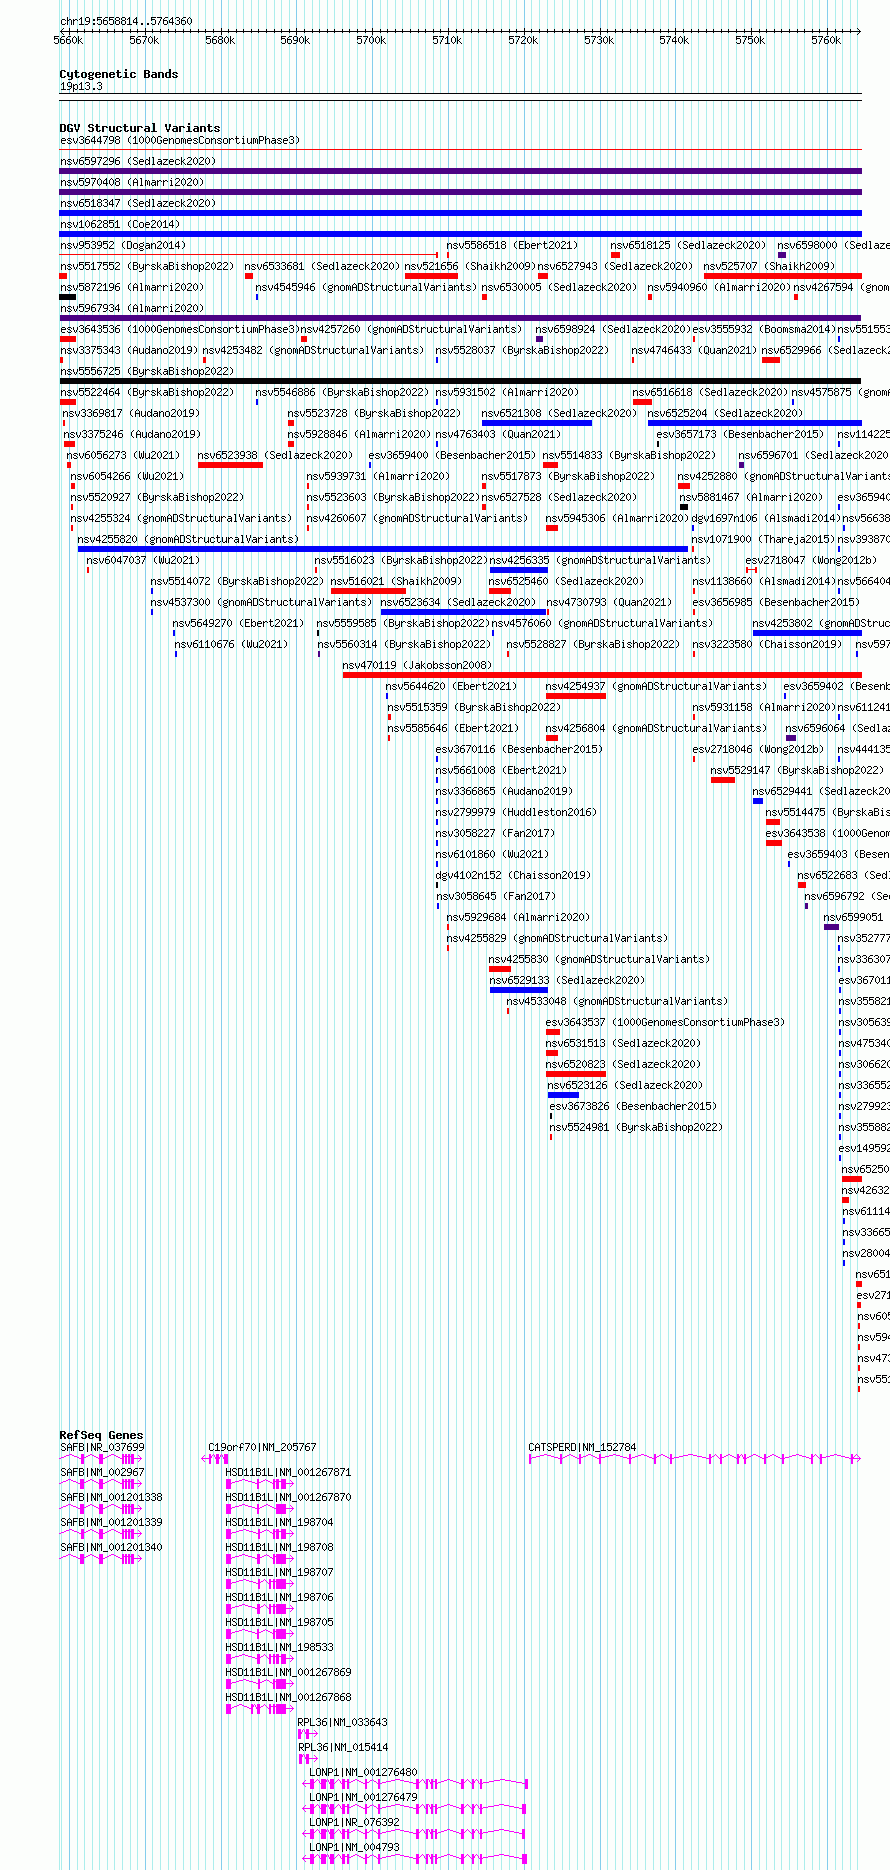Select variant nsv6518125 (Sedlazeck2020)

pos(688,245)
